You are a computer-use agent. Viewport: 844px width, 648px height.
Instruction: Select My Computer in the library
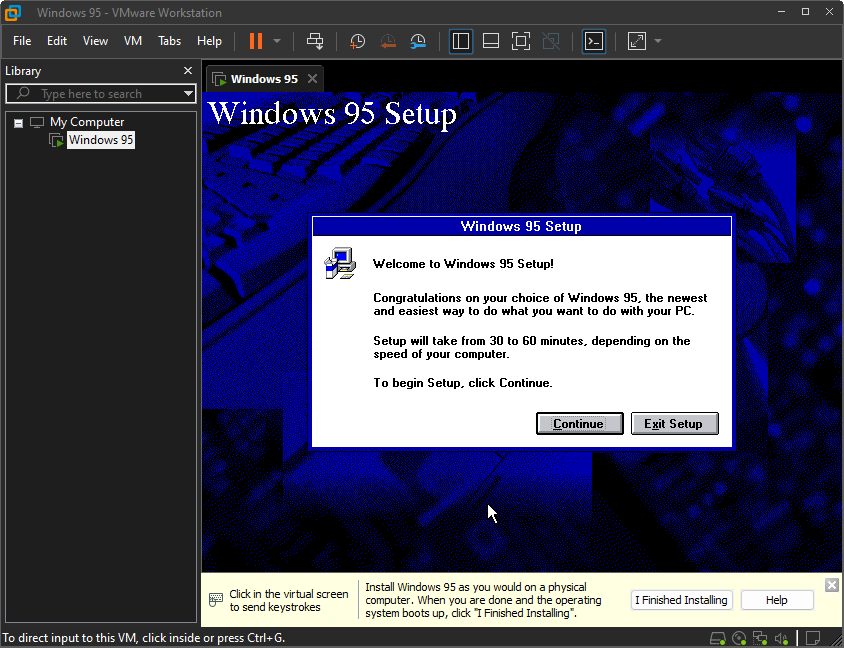[x=87, y=122]
